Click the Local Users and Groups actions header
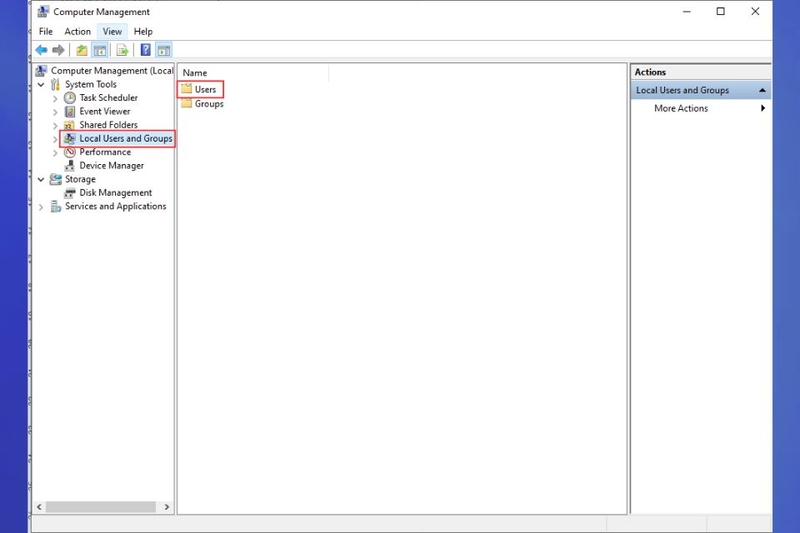The height and width of the screenshot is (533, 800). [700, 90]
